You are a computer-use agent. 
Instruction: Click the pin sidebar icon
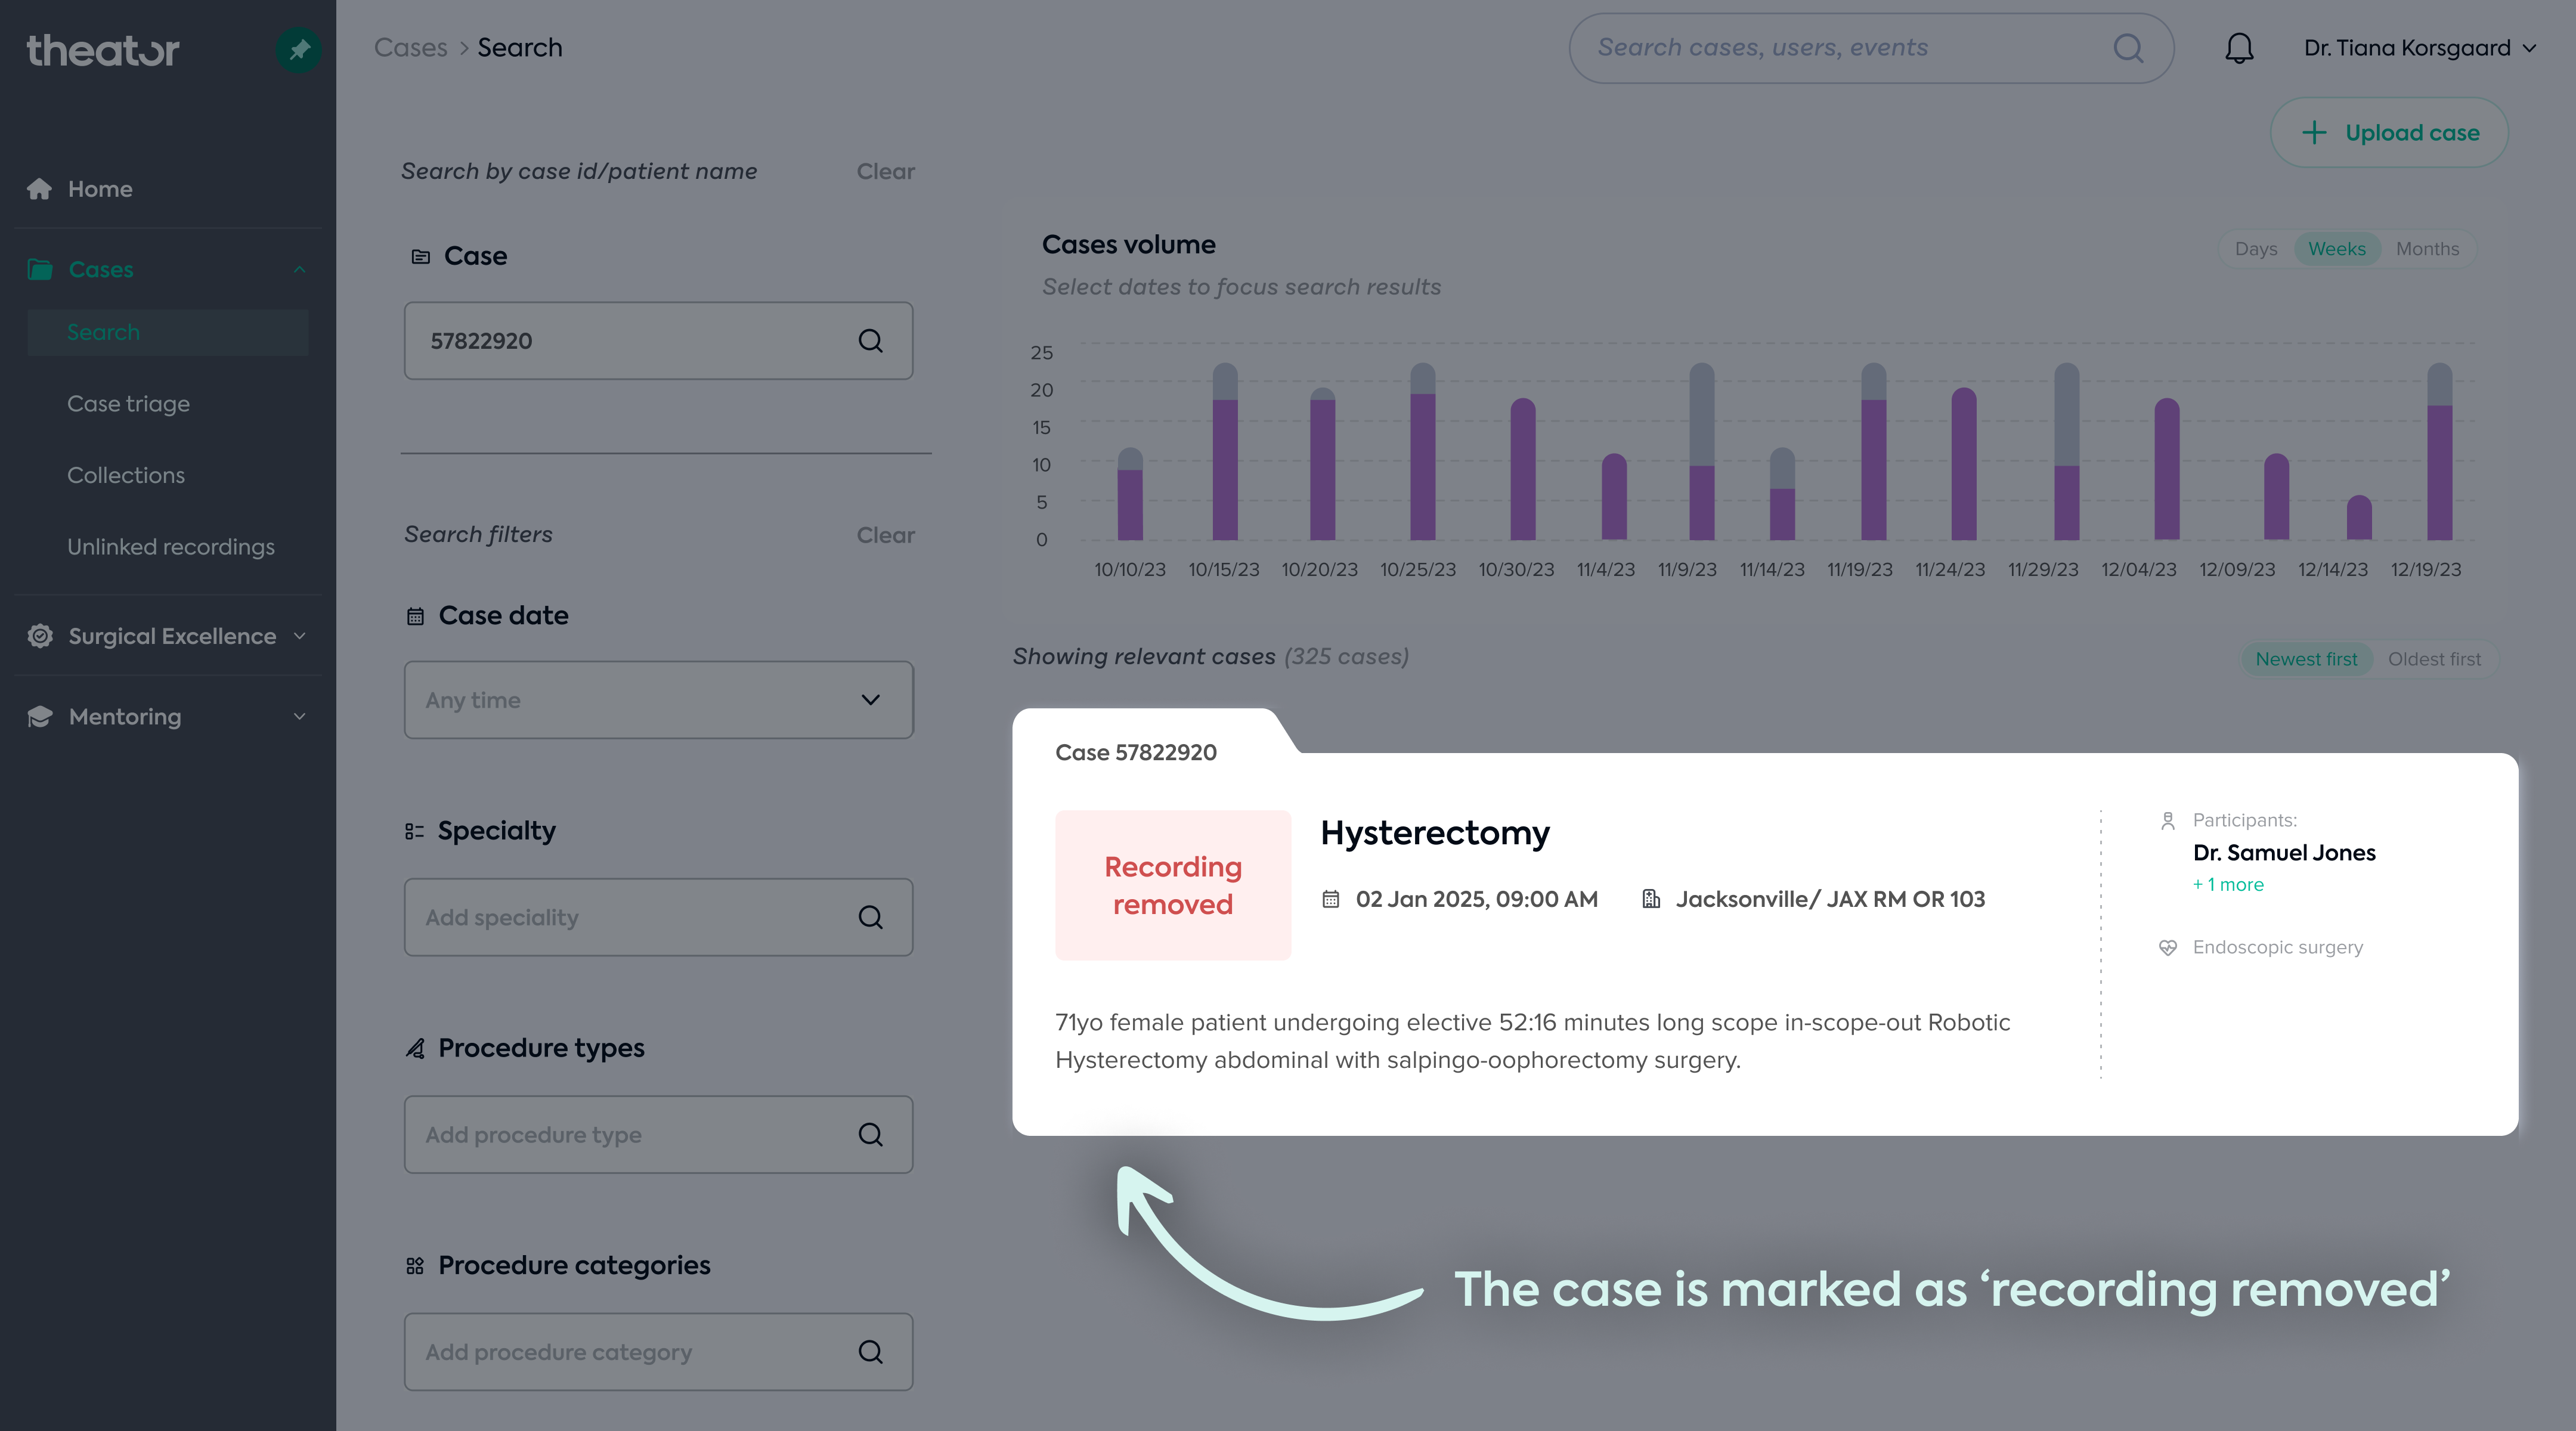tap(298, 49)
